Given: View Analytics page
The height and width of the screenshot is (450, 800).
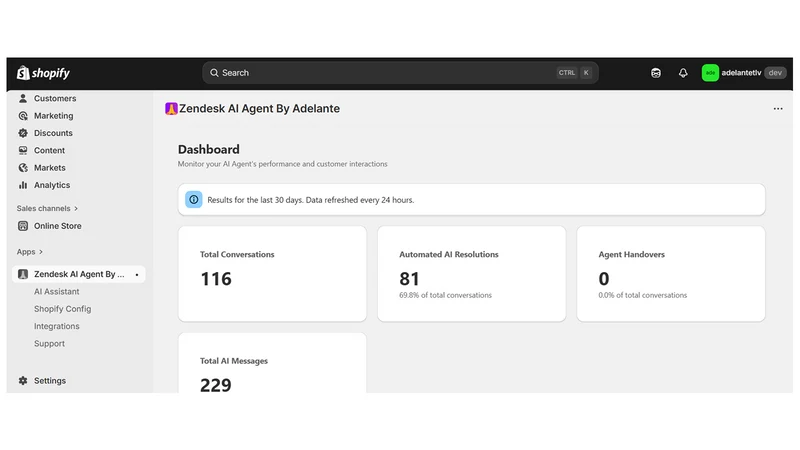Looking at the screenshot, I should point(52,185).
